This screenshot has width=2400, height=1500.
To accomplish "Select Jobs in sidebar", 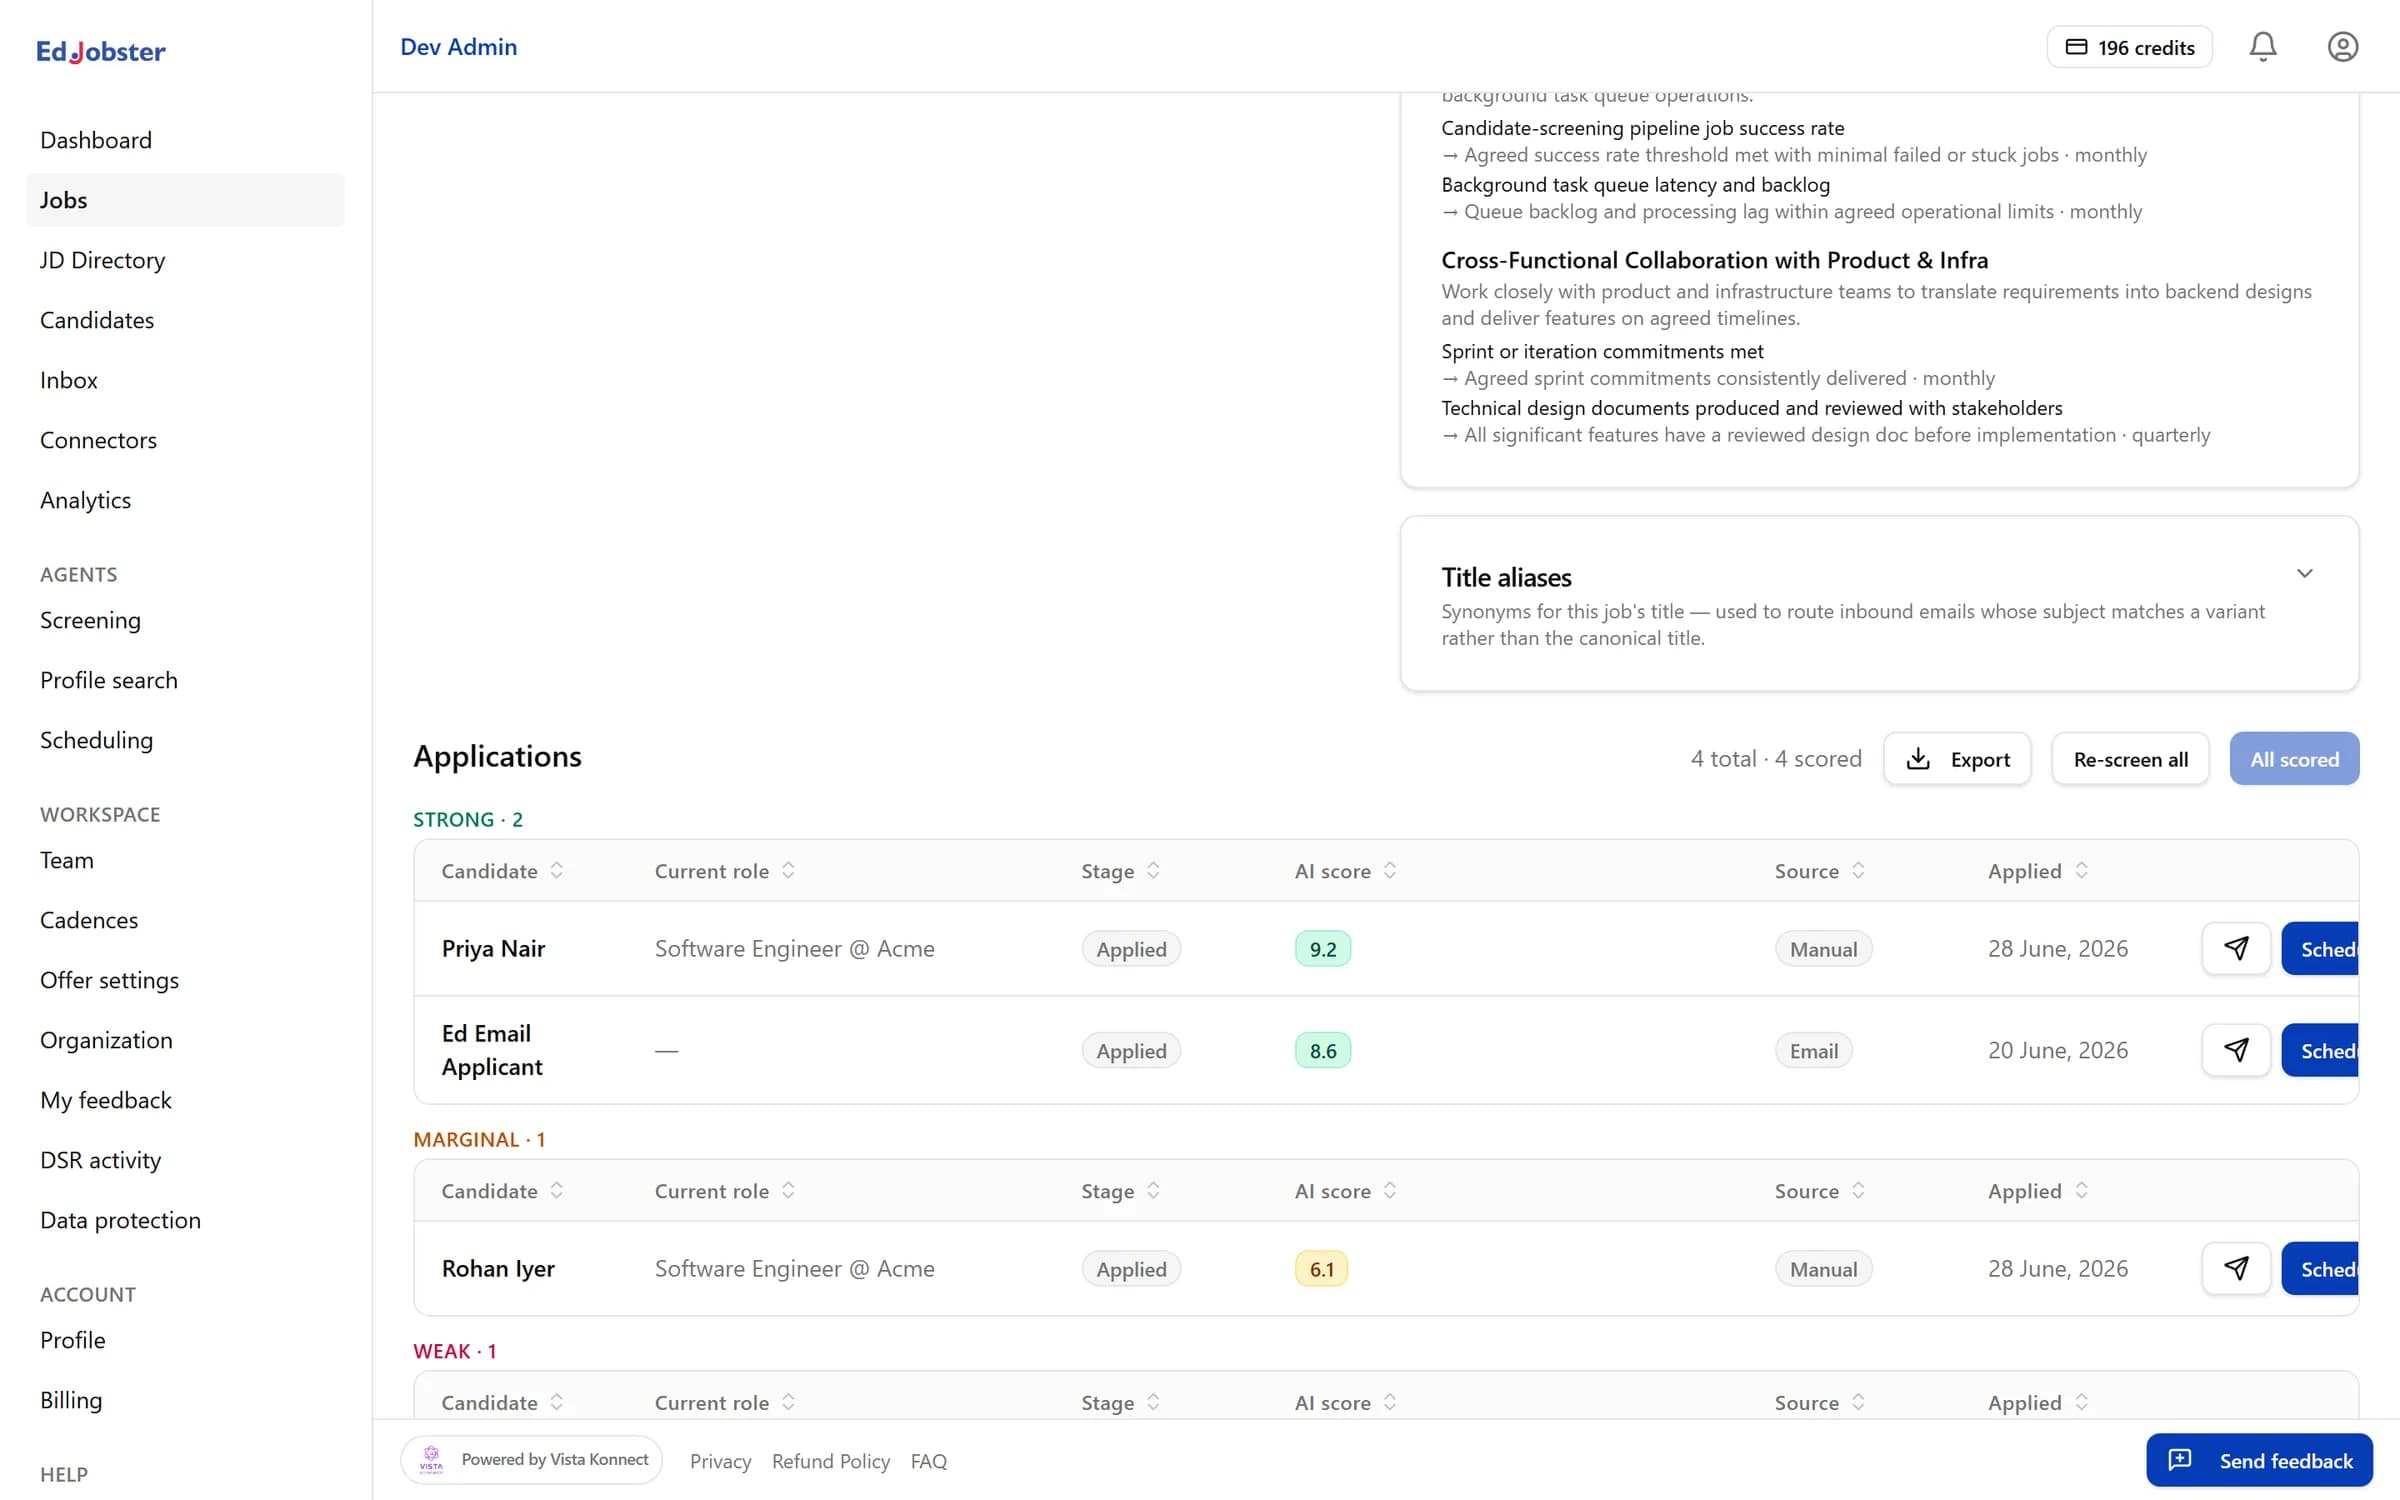I will (x=186, y=200).
